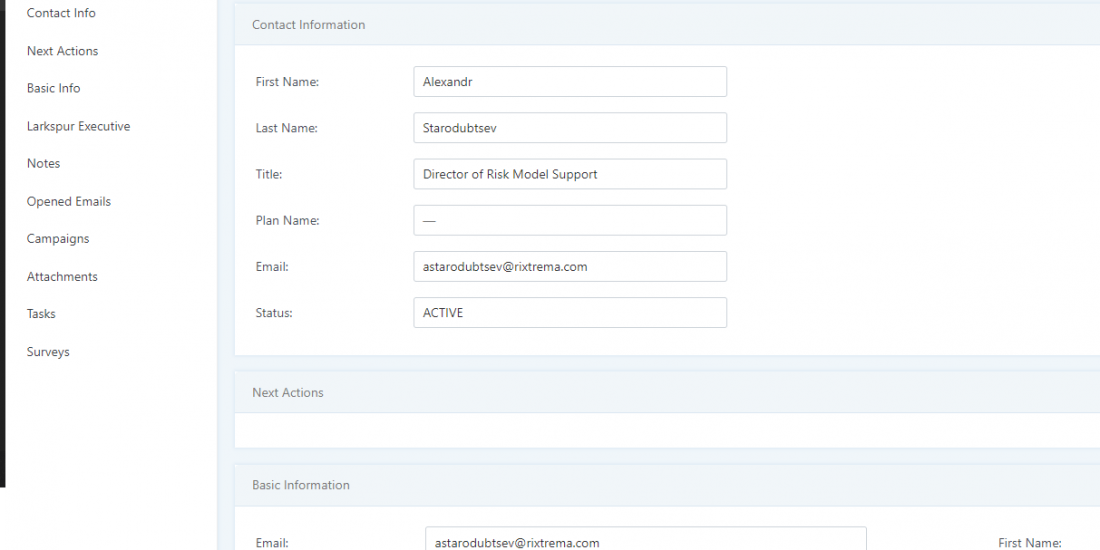
Task: Click the First Name field containing Alexandr
Action: (569, 82)
